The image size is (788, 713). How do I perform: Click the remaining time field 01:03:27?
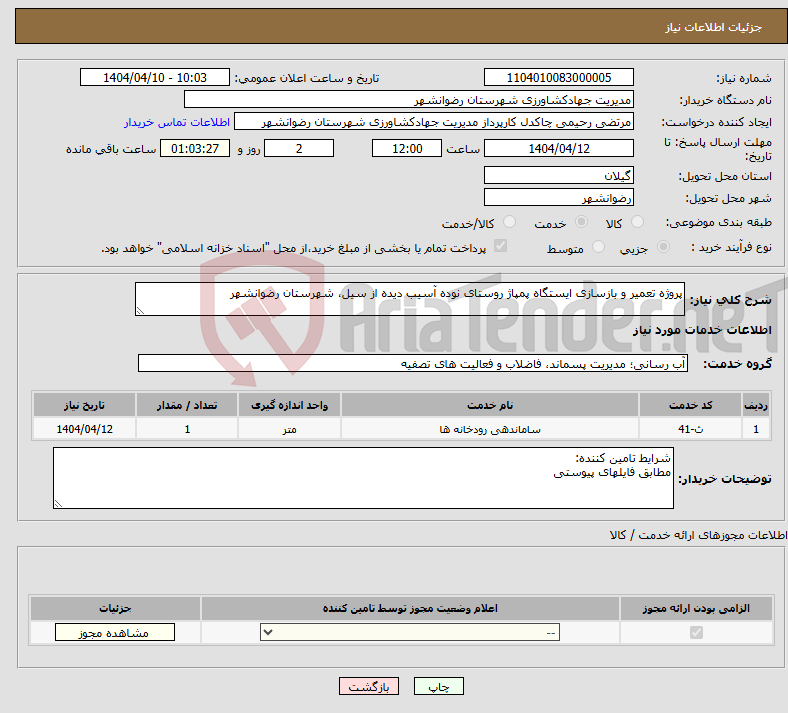click(195, 148)
